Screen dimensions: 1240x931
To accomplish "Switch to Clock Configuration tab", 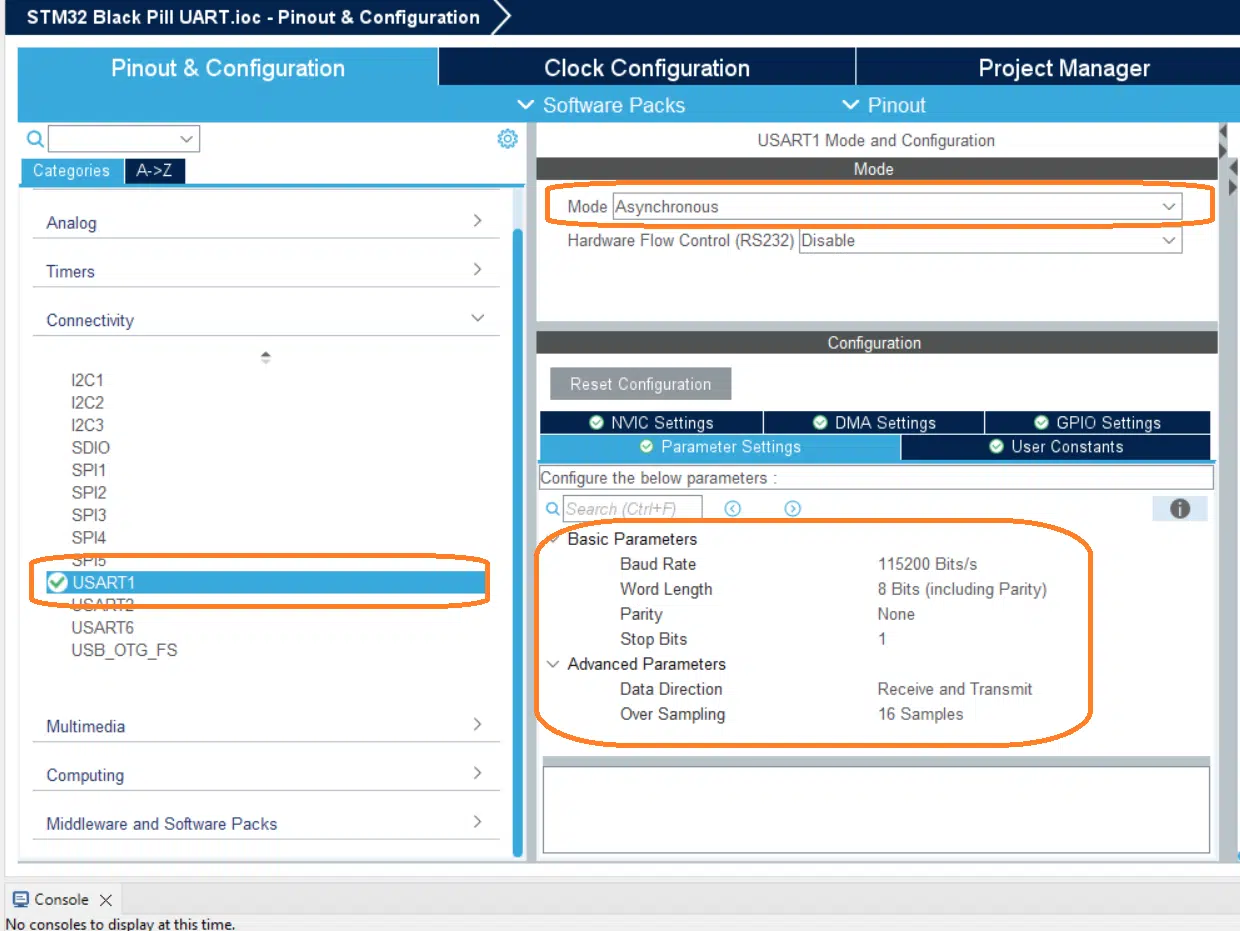I will click(x=647, y=68).
